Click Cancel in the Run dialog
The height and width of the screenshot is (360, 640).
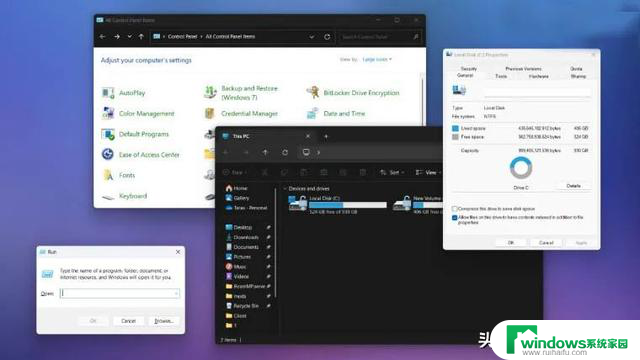pos(128,321)
